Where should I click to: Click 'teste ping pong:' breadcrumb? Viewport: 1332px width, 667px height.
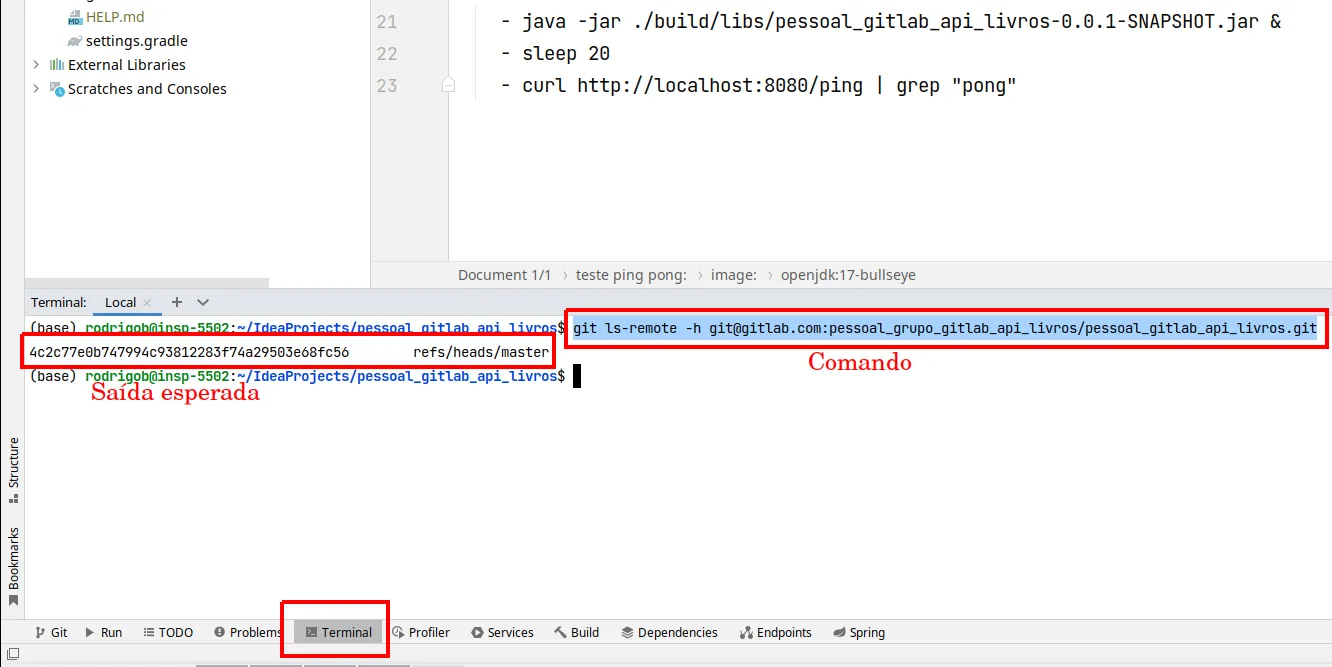pos(631,275)
